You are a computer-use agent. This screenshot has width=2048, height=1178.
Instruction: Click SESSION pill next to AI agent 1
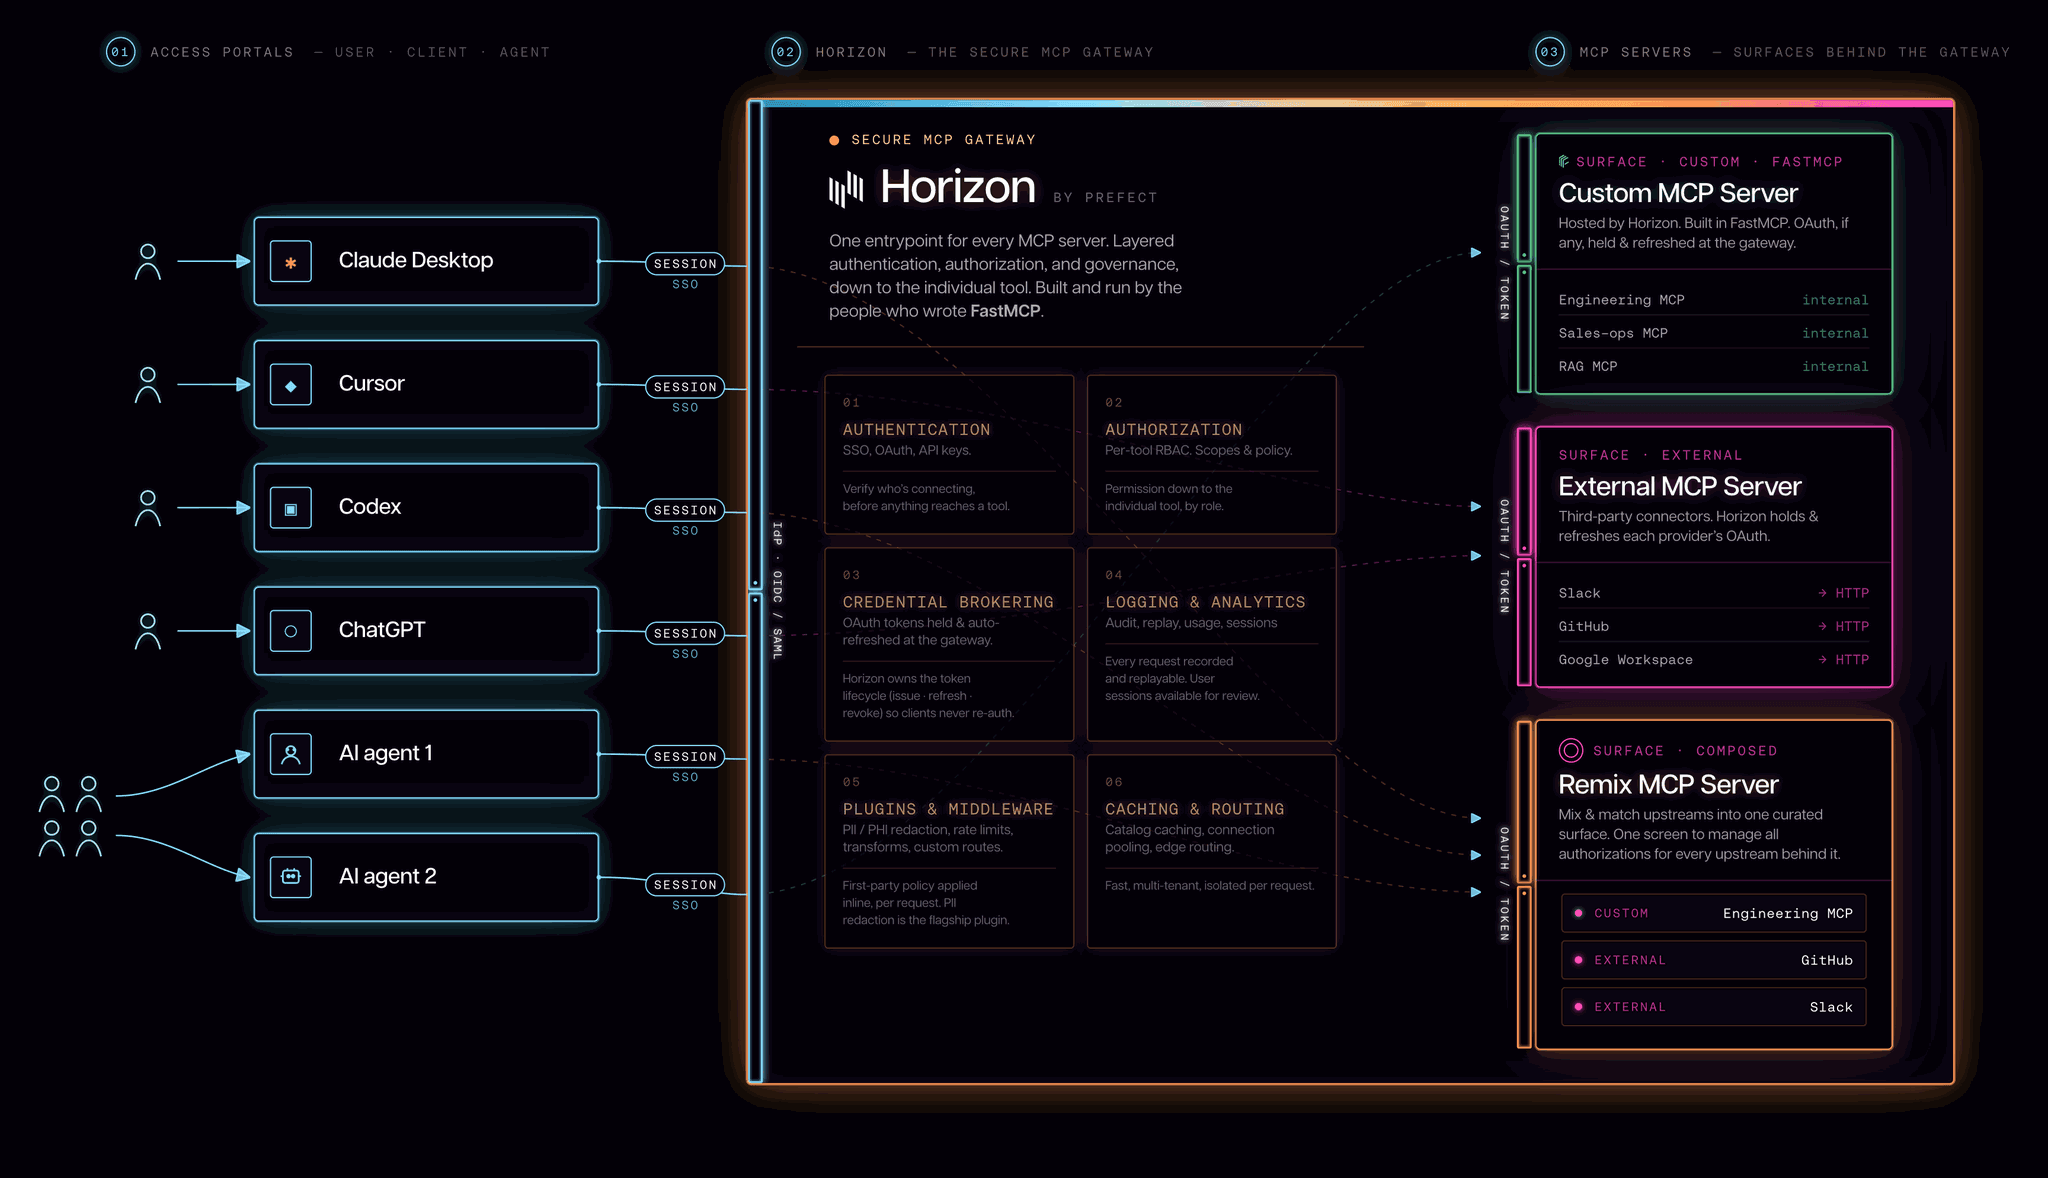coord(685,756)
